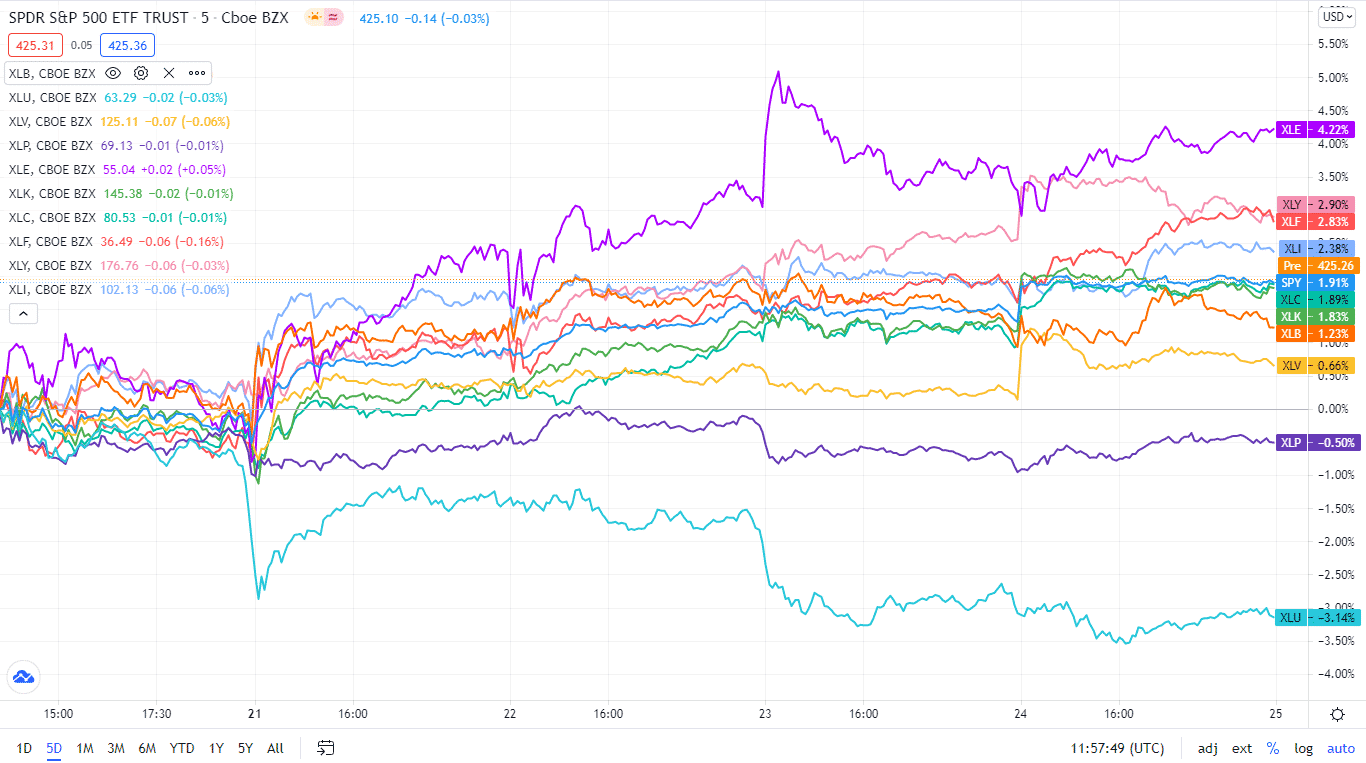Select the XLY legend row
The image size is (1366, 763).
tap(120, 265)
